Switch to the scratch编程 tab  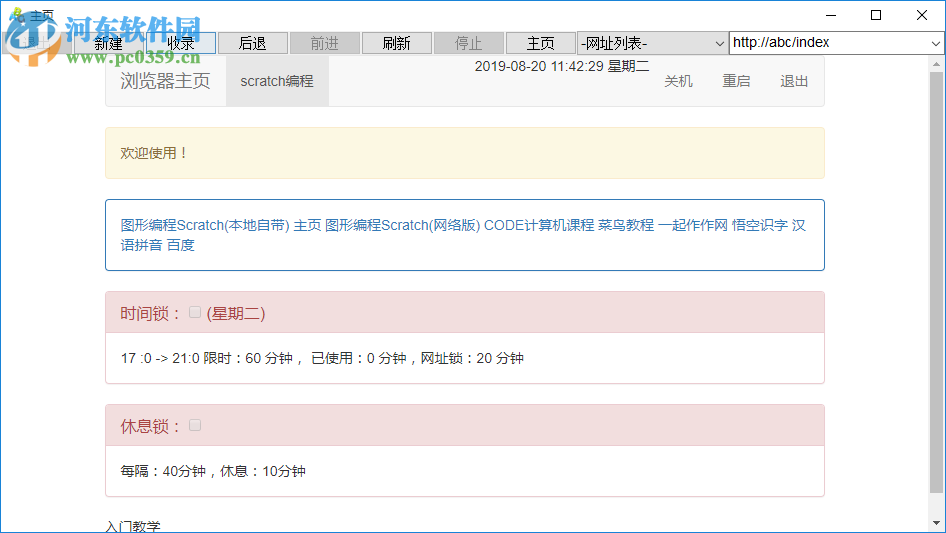(277, 81)
